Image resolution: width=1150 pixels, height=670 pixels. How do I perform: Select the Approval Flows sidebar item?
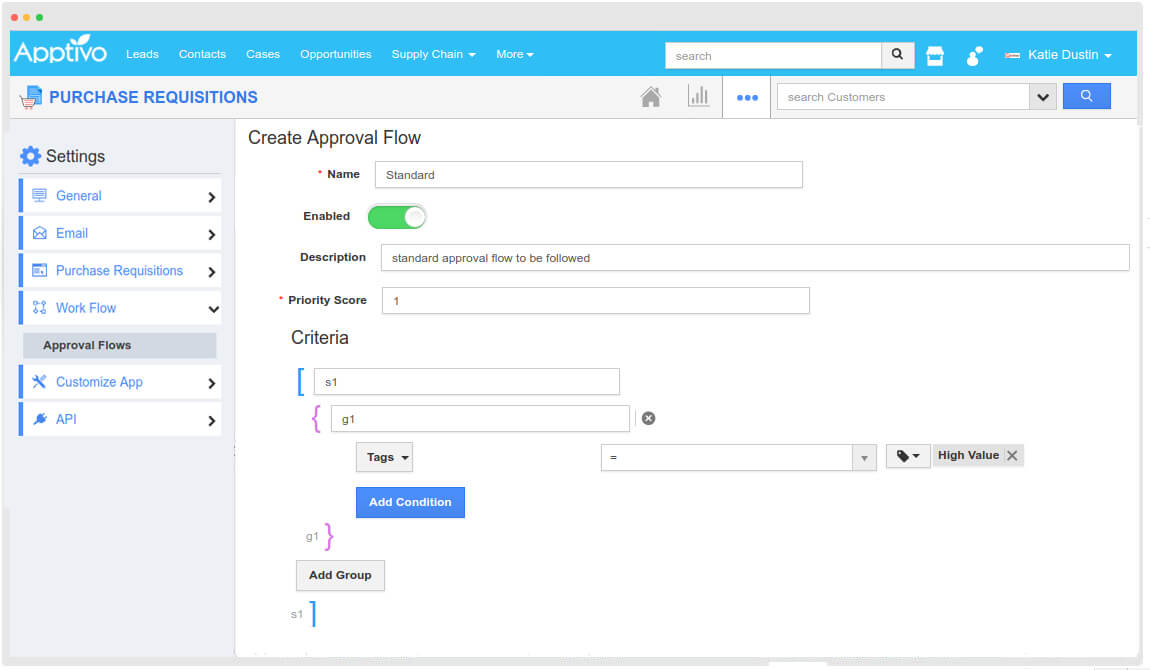[x=119, y=344]
